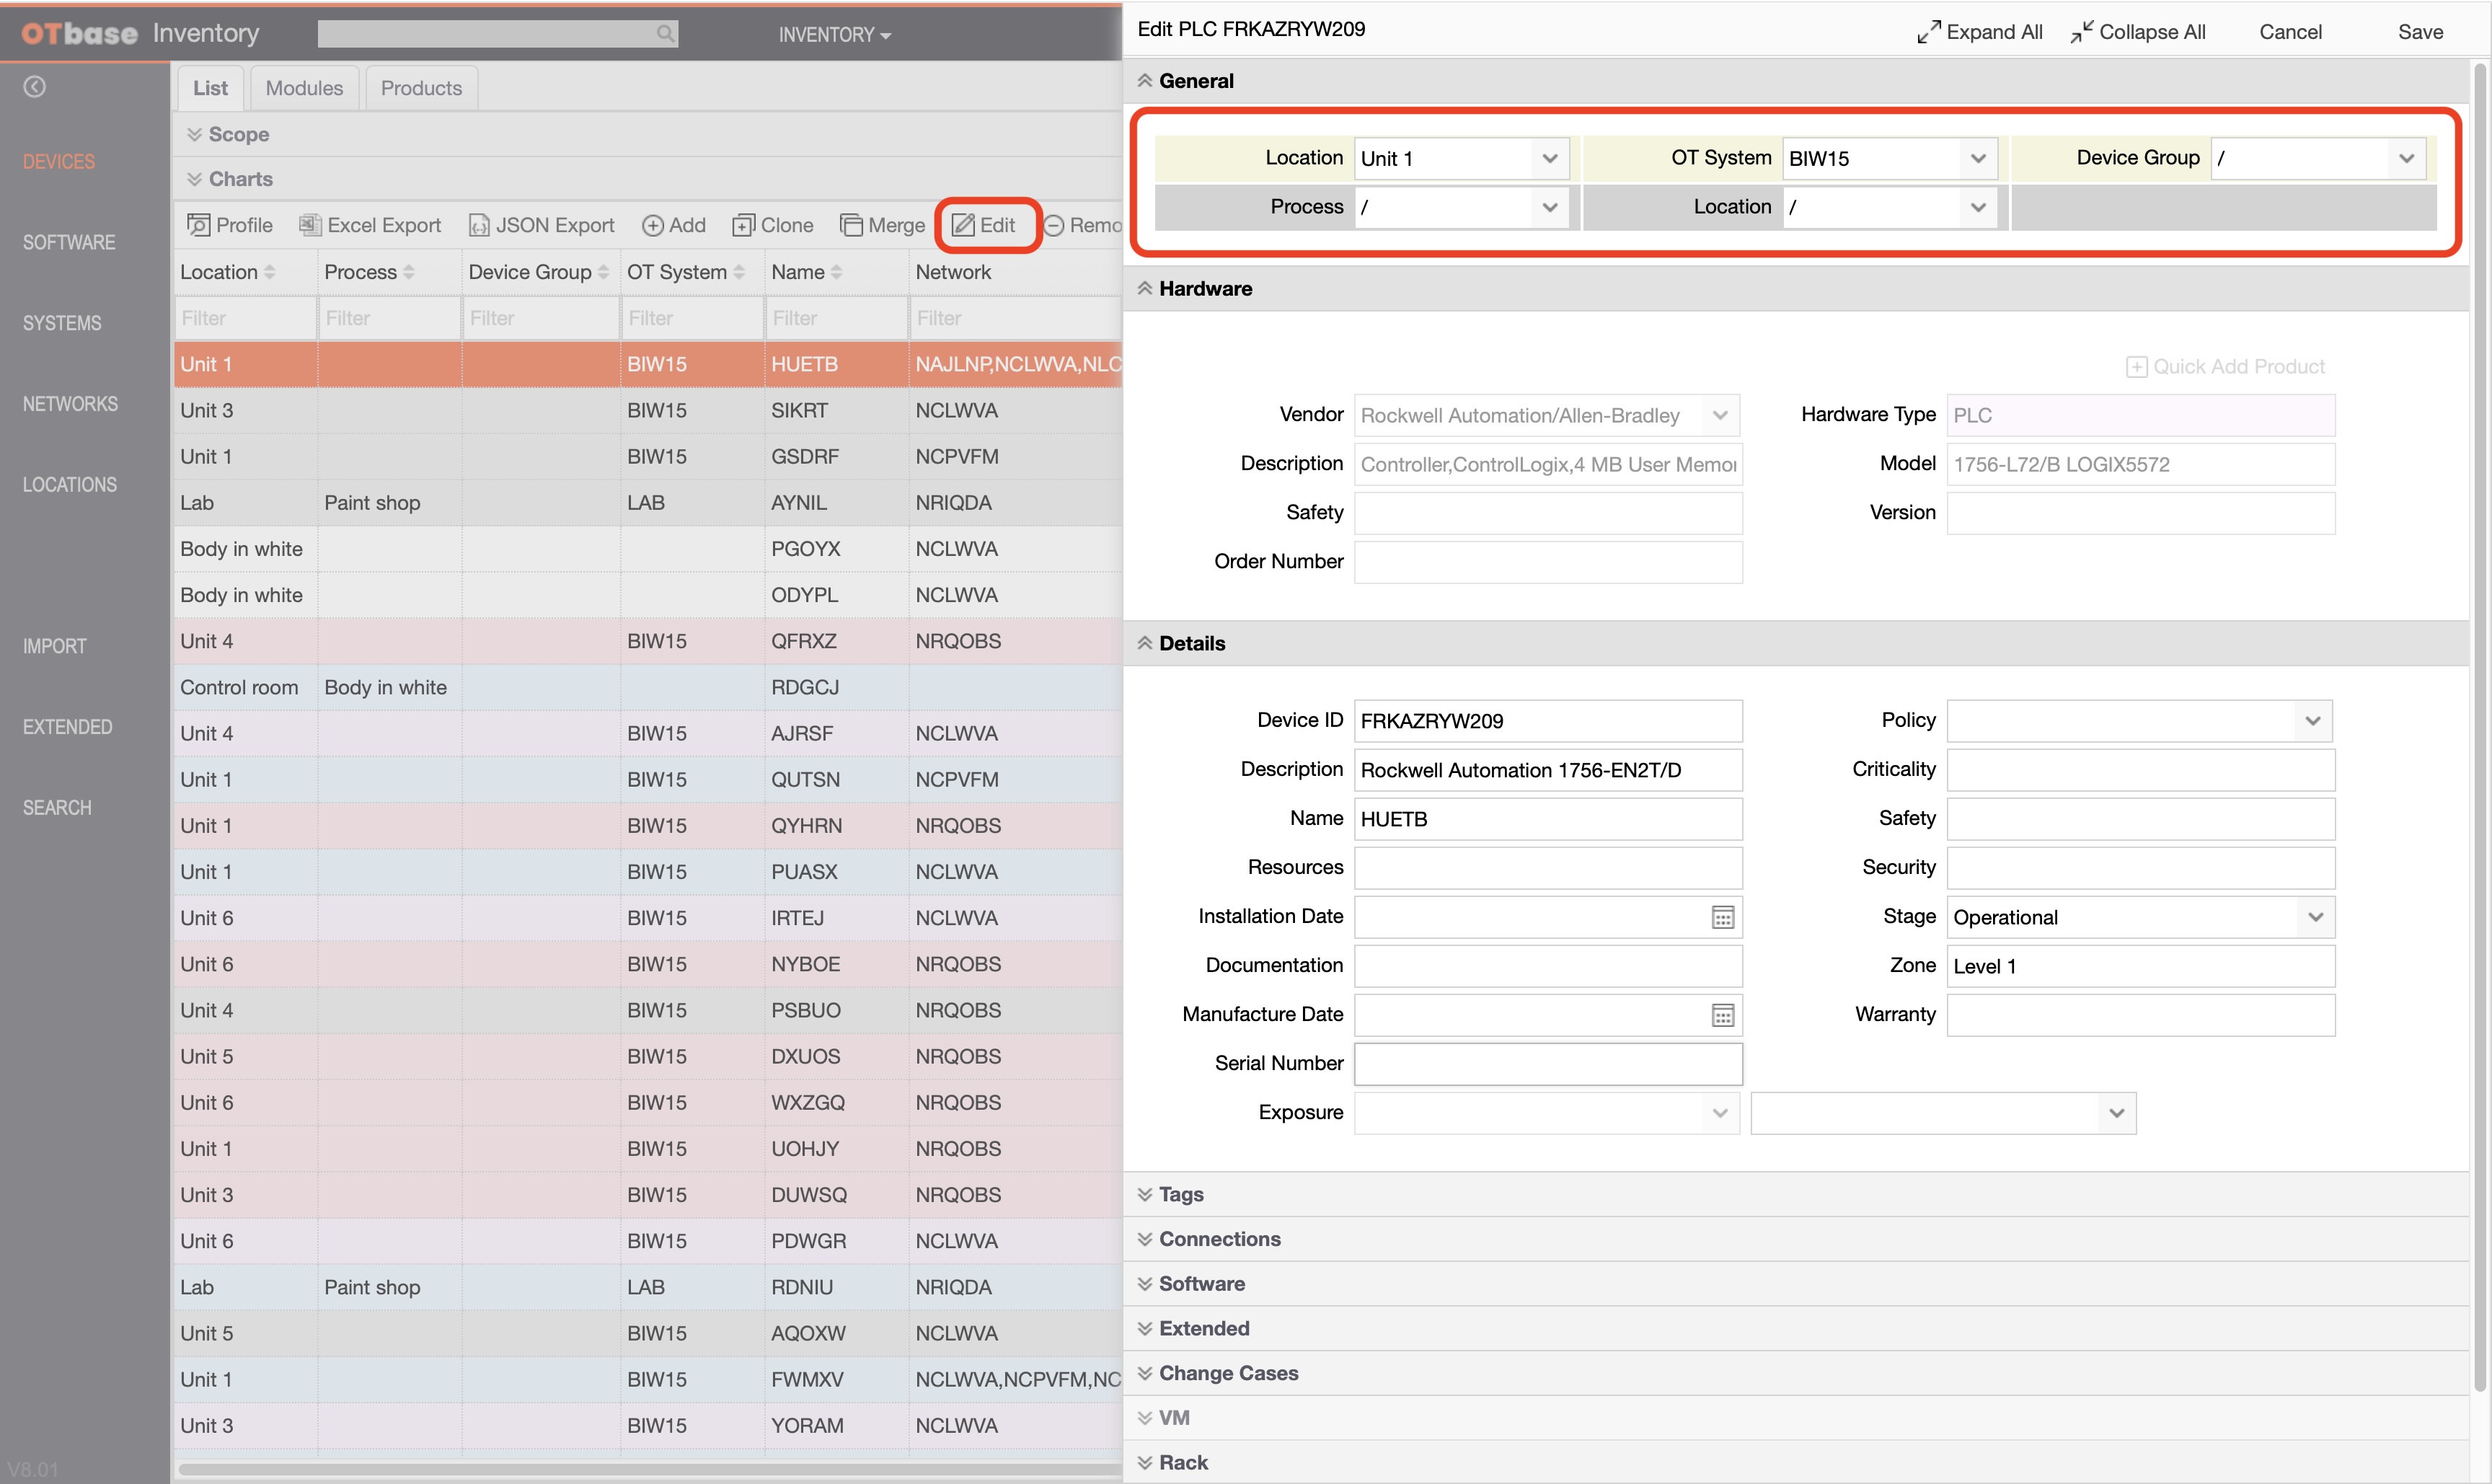
Task: Open LOCATIONS in sidebar
Action: click(x=70, y=485)
